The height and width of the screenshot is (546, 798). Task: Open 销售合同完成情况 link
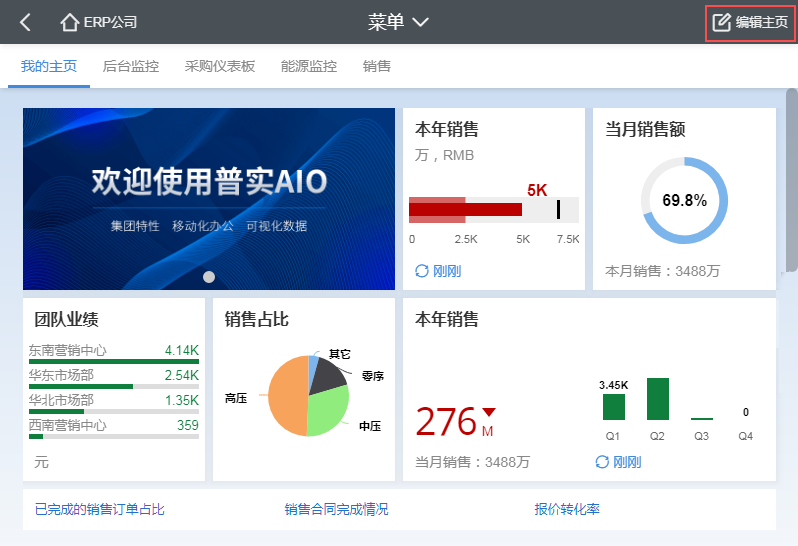[336, 509]
